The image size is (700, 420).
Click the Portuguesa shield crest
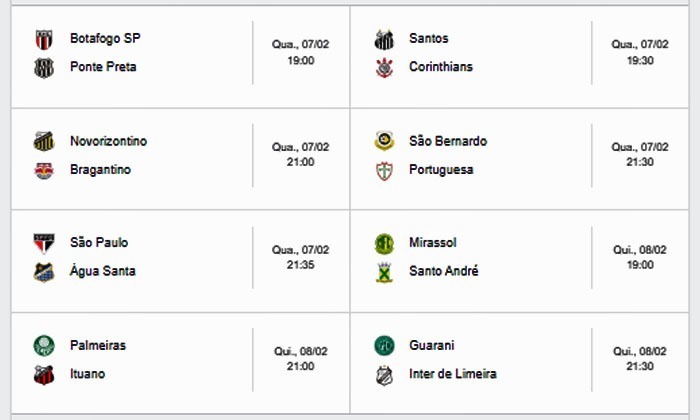384,170
